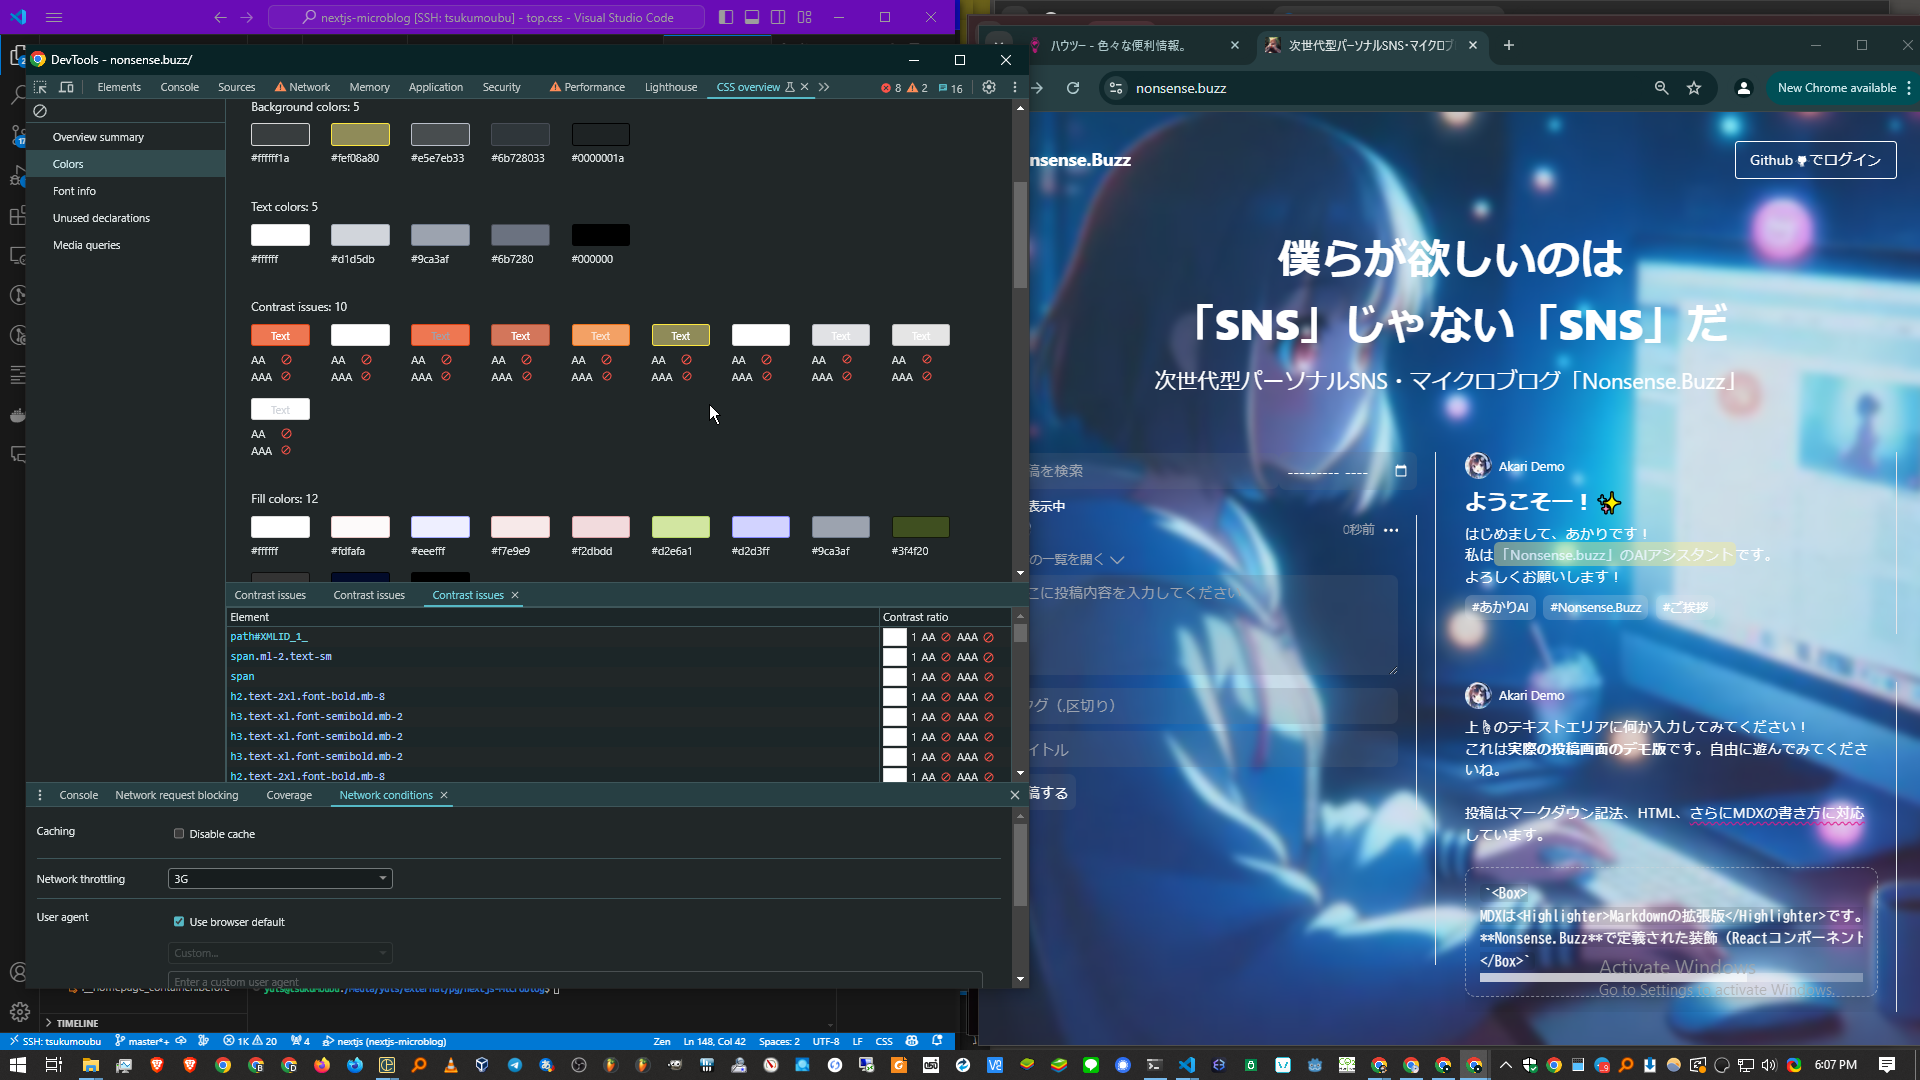This screenshot has width=1920, height=1080.
Task: Click the Overview summary icon in sidebar
Action: coord(98,137)
